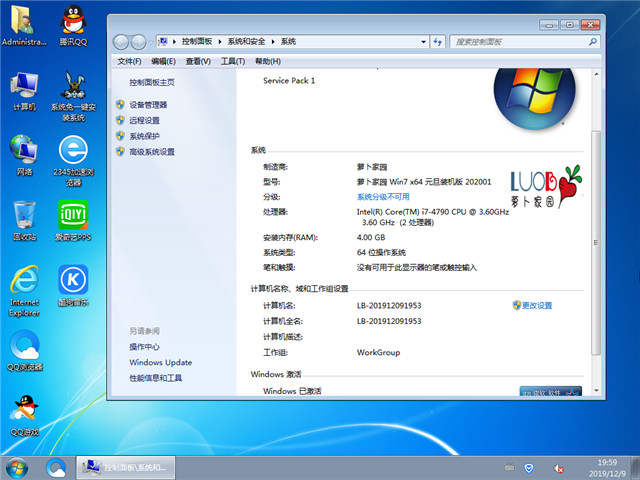The width and height of the screenshot is (640, 480).
Task: Click the muted volume tray icon
Action: tap(558, 468)
